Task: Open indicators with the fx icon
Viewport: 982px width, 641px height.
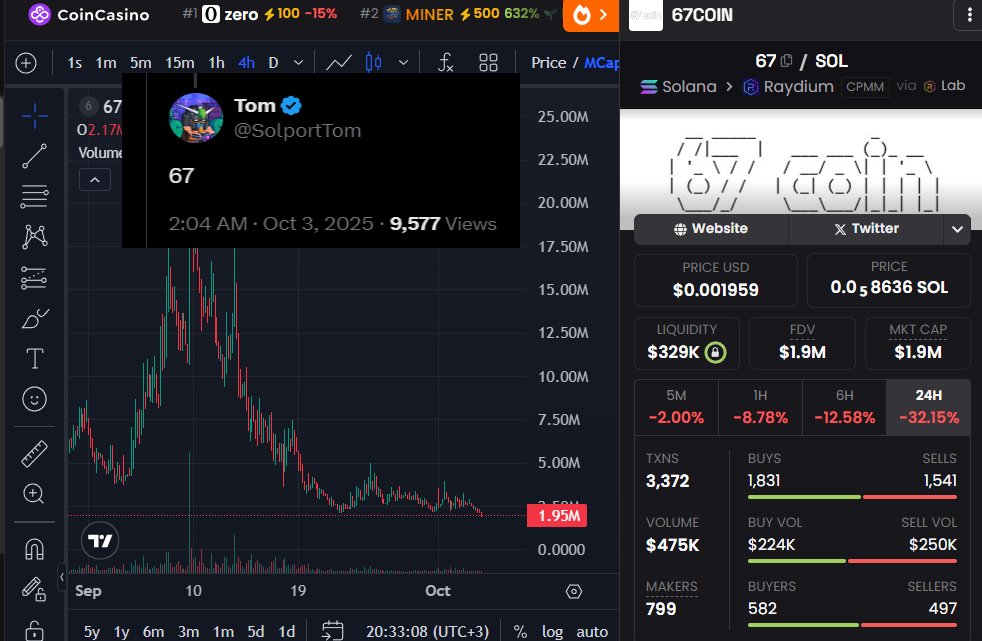Action: click(445, 62)
